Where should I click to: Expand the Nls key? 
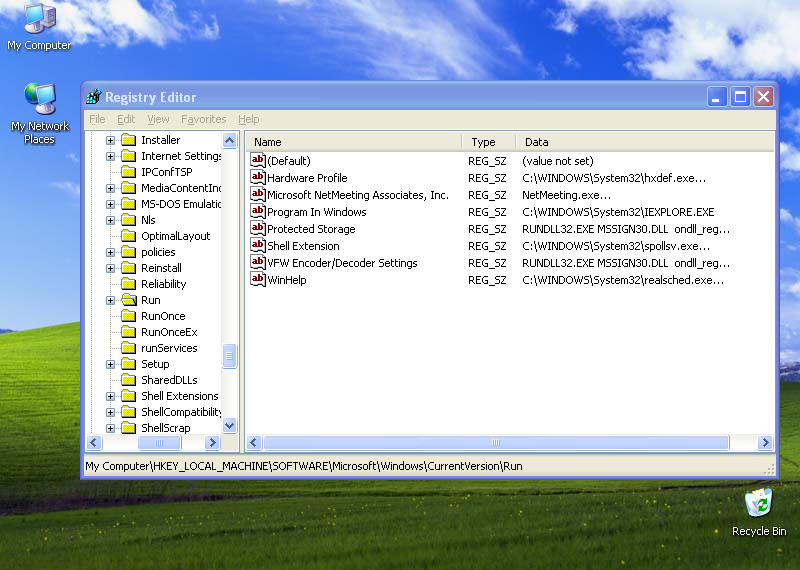click(110, 220)
